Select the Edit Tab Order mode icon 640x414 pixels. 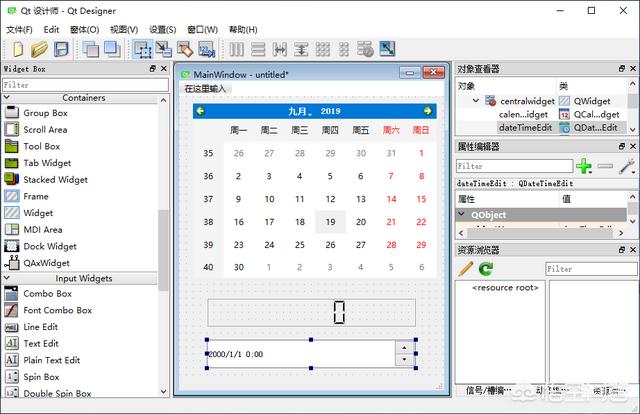207,49
